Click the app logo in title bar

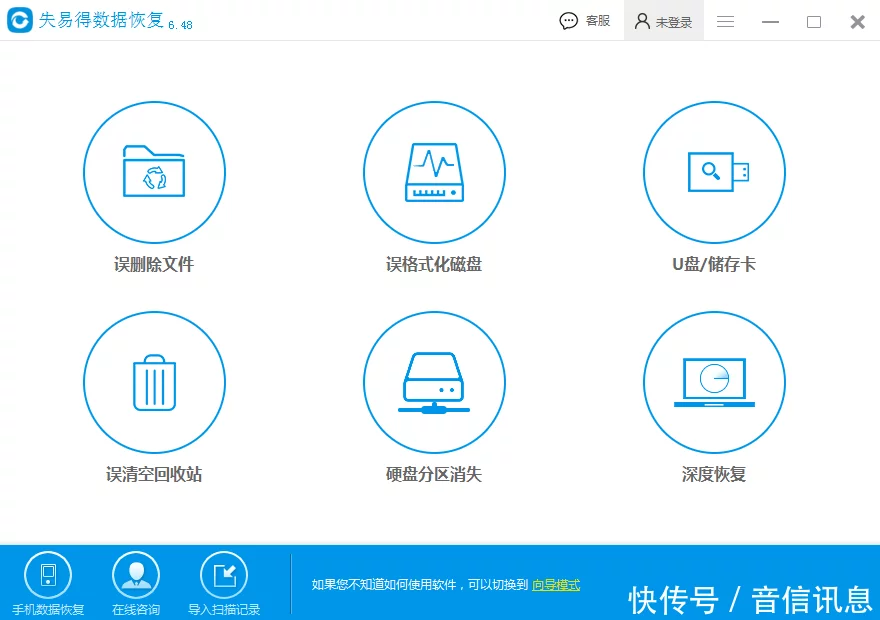tap(20, 20)
